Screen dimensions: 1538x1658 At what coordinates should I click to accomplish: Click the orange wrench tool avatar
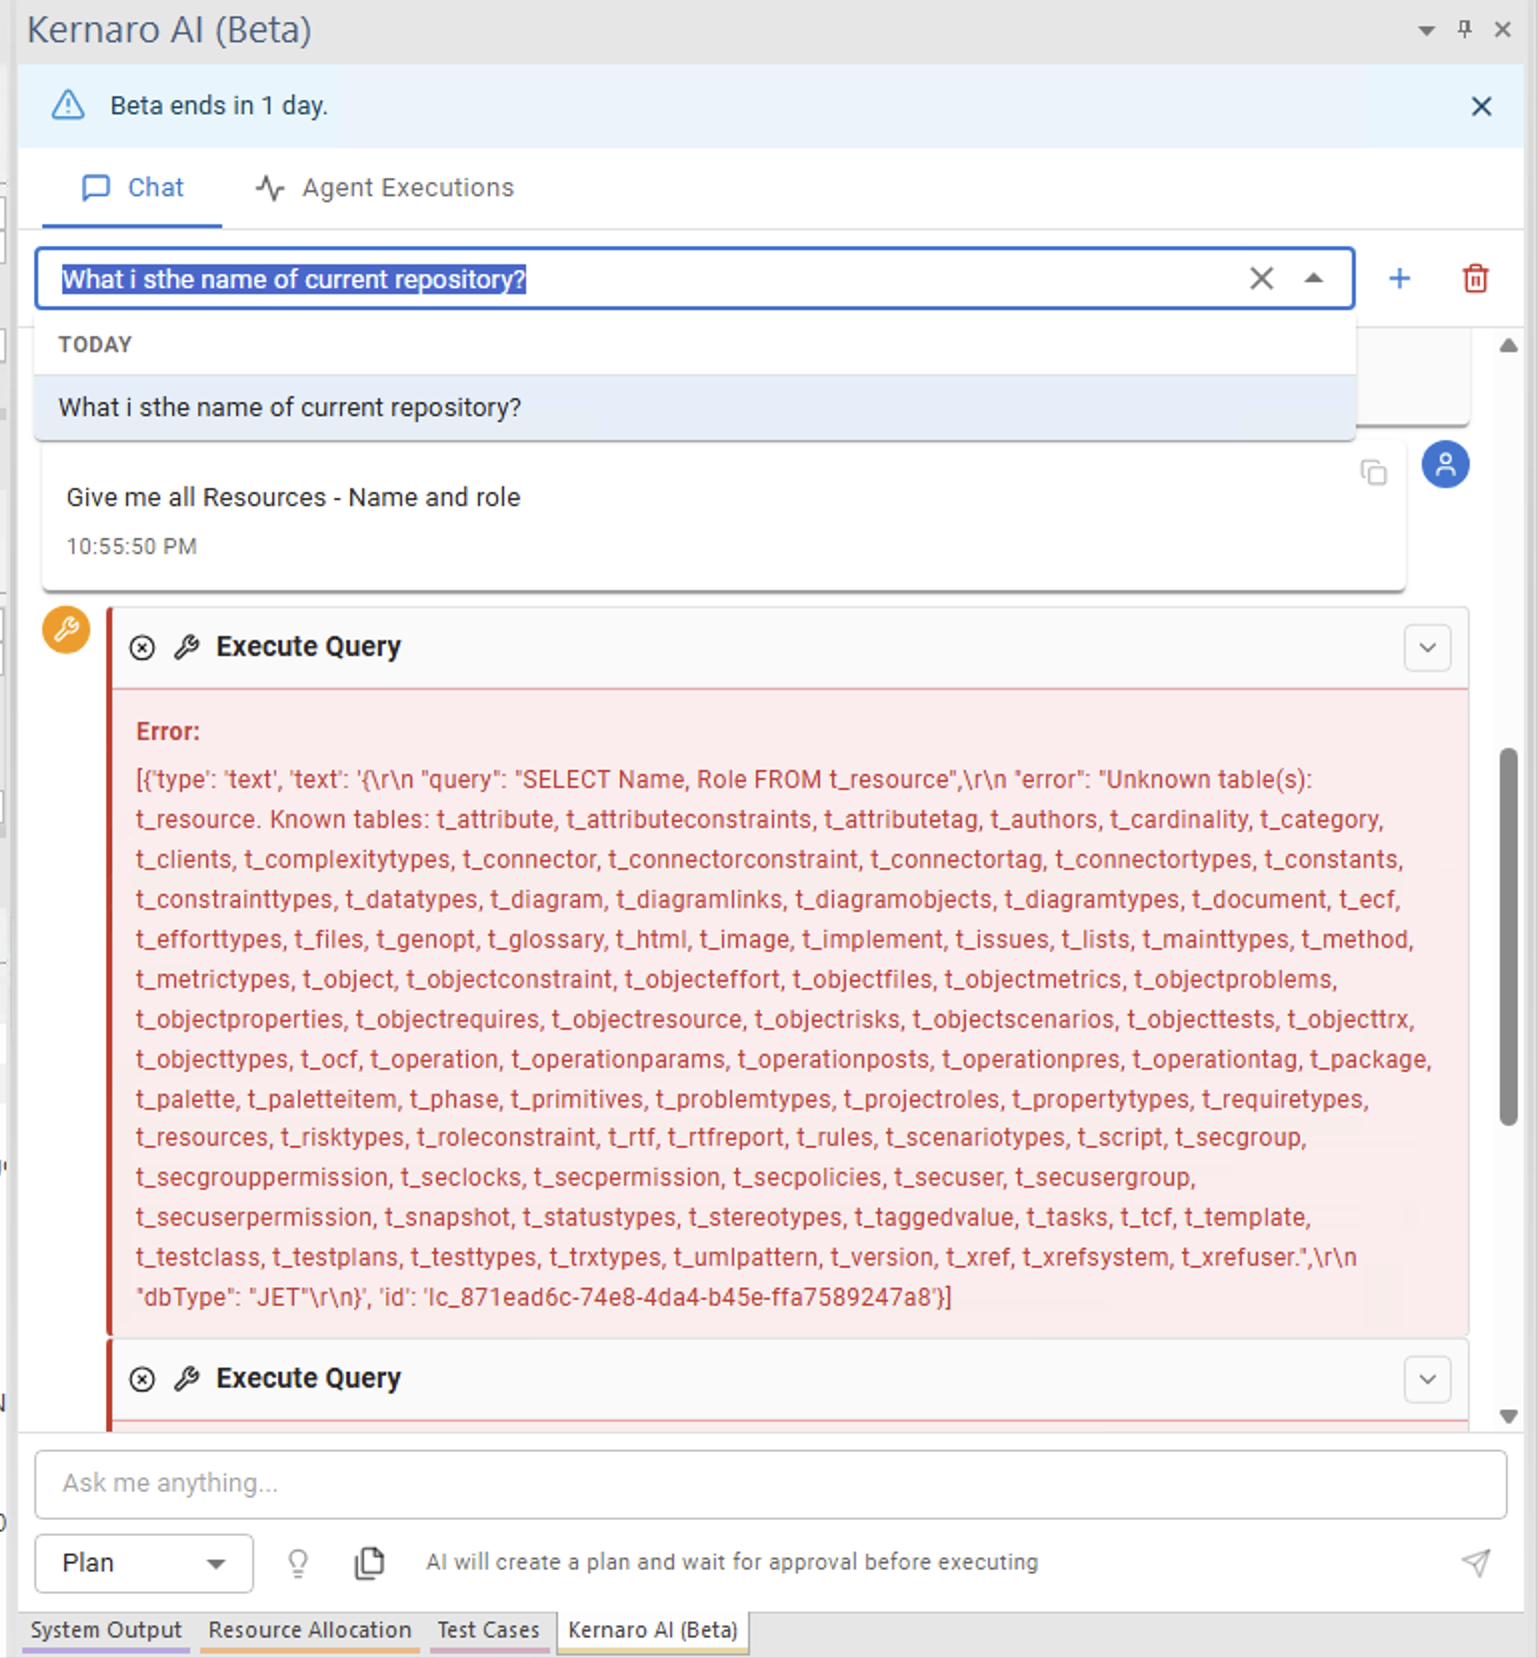(x=66, y=629)
